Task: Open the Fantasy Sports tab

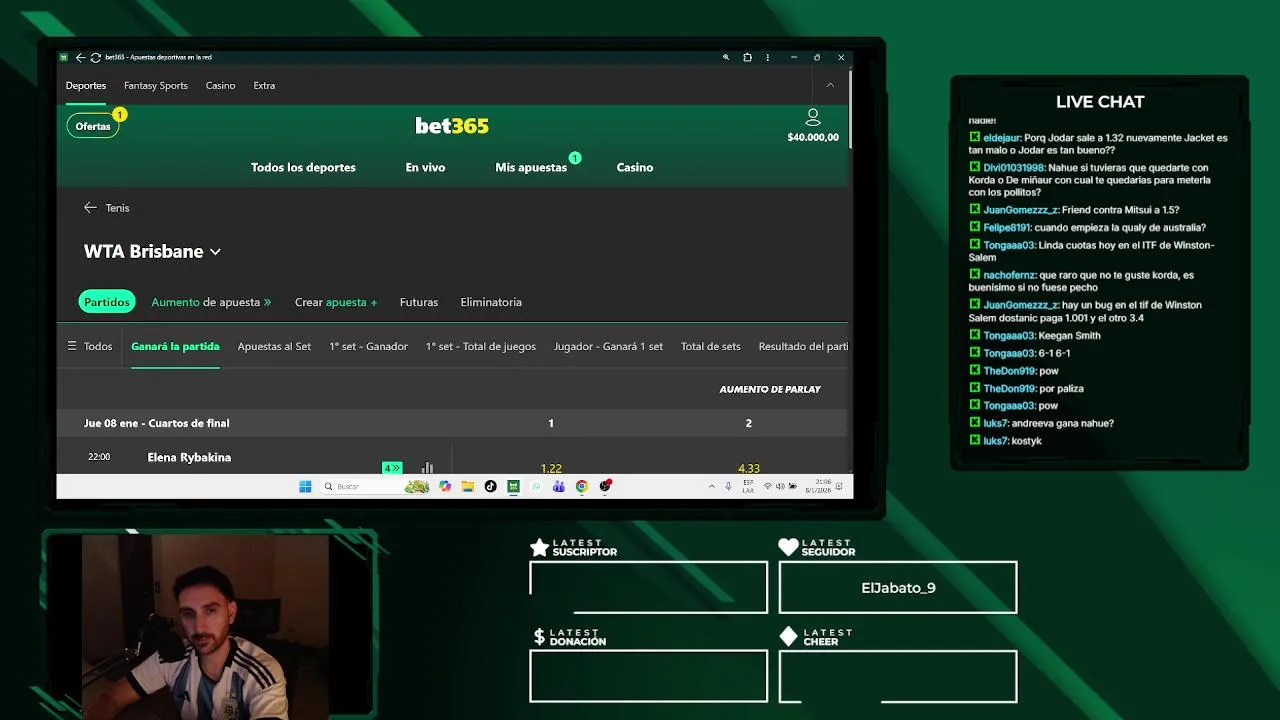Action: [x=156, y=86]
